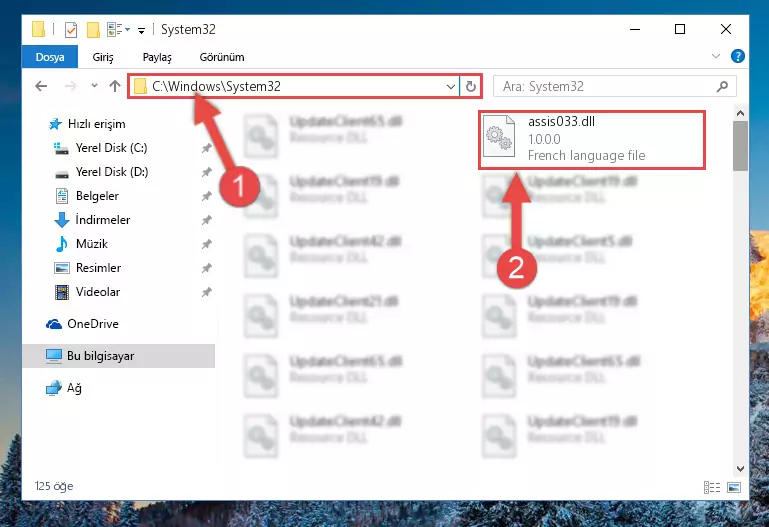
Task: Click the Properties checkmark quick access icon
Action: click(x=71, y=30)
